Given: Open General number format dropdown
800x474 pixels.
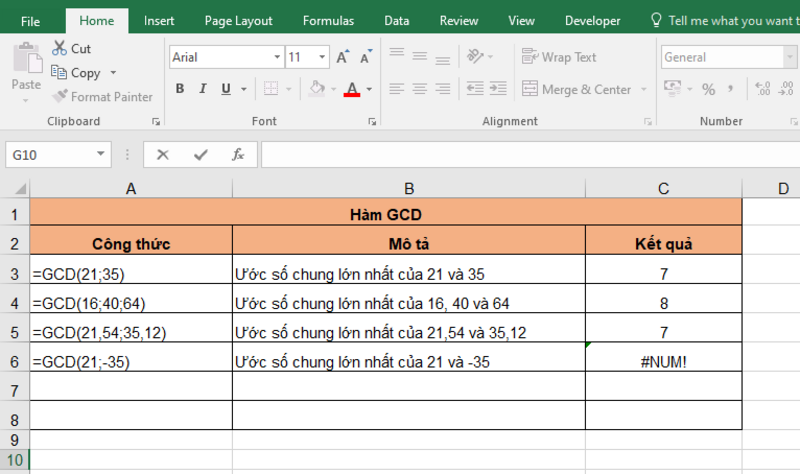Looking at the screenshot, I should click(x=789, y=57).
